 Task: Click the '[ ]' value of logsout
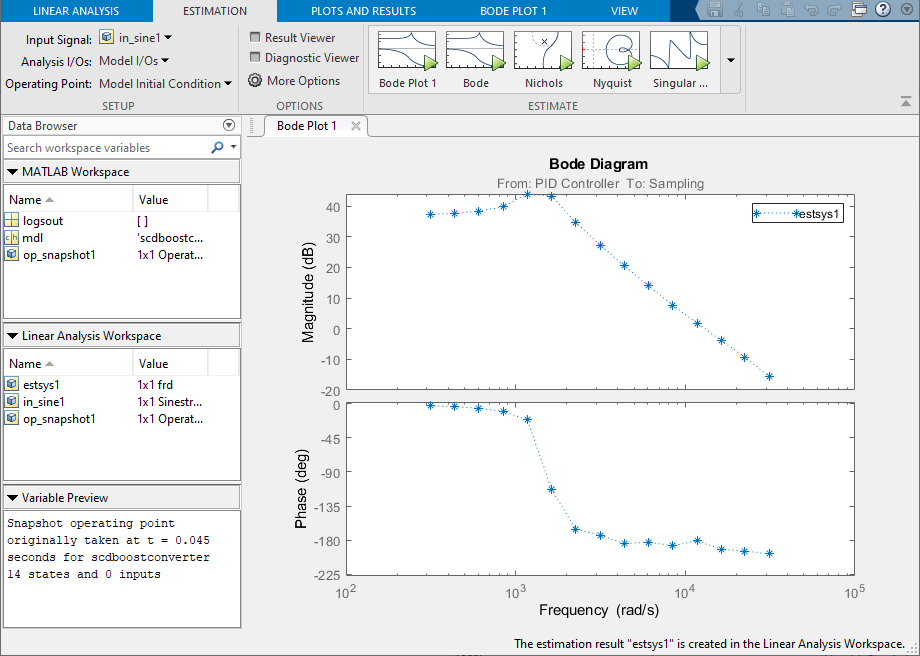coord(143,221)
